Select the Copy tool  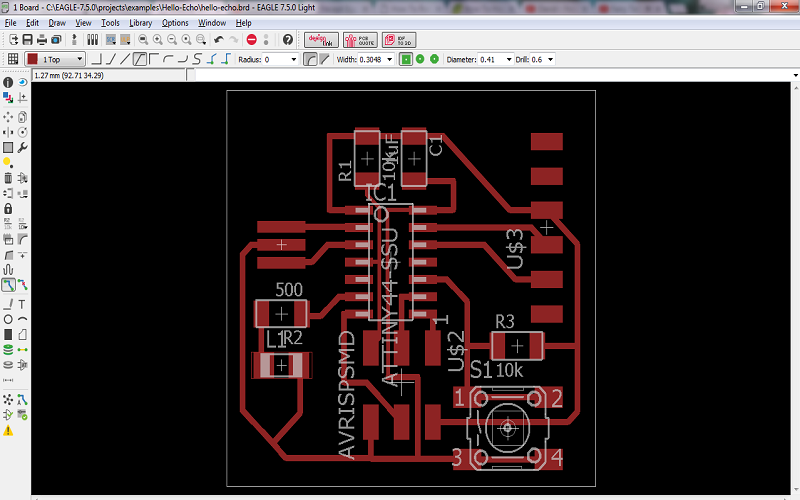click(x=22, y=117)
